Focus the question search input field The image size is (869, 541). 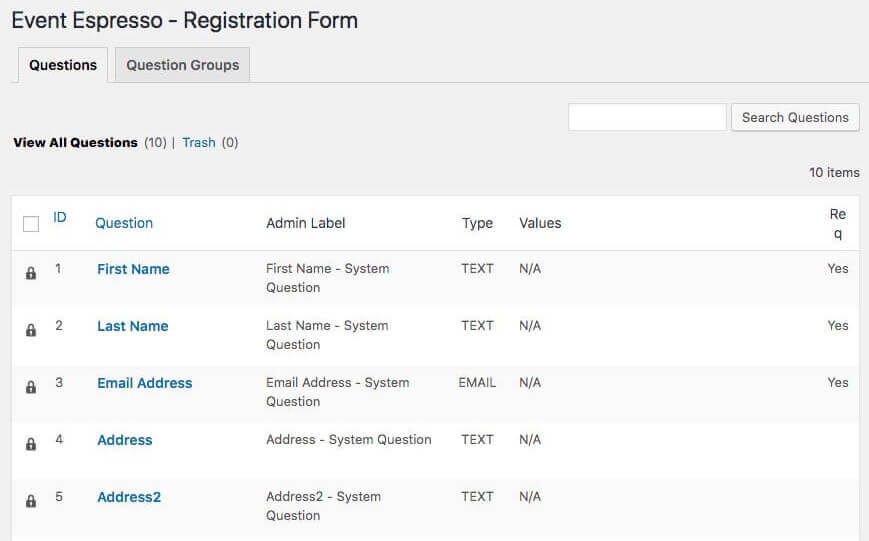[647, 118]
